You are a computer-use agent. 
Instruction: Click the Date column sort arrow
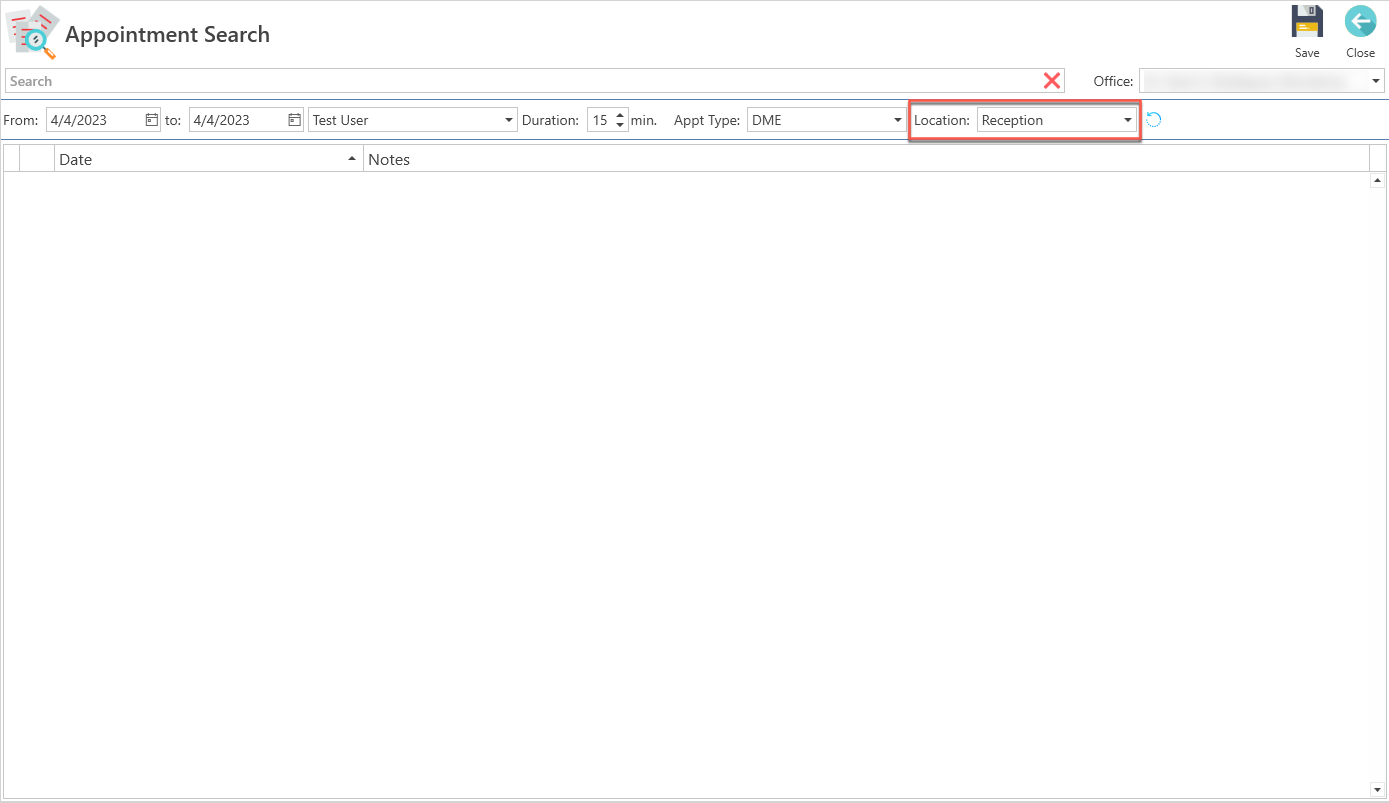point(351,159)
